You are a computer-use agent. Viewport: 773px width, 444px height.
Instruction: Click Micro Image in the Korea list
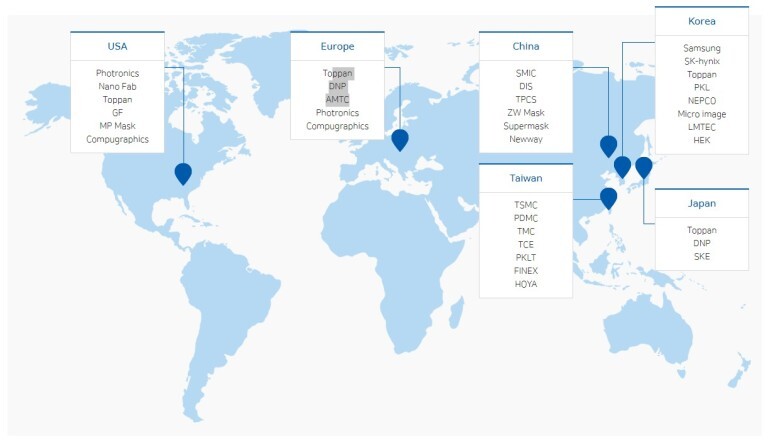(x=702, y=114)
